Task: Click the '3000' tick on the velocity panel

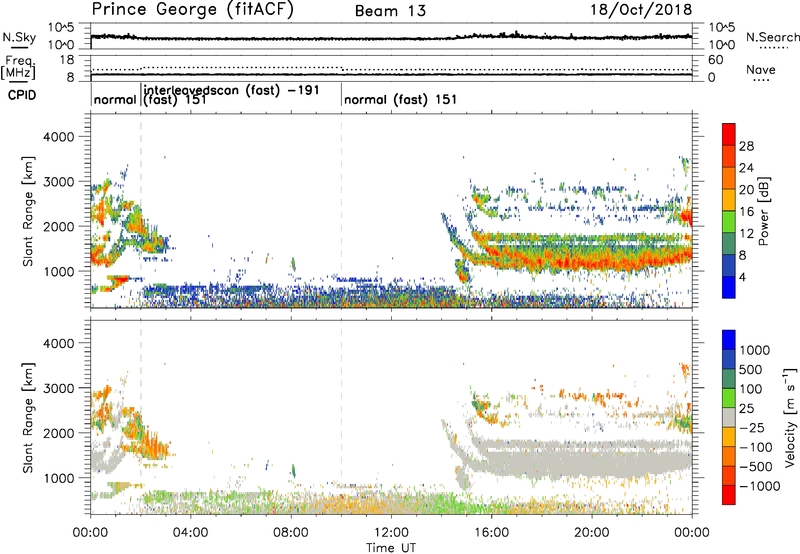Action: click(x=58, y=388)
